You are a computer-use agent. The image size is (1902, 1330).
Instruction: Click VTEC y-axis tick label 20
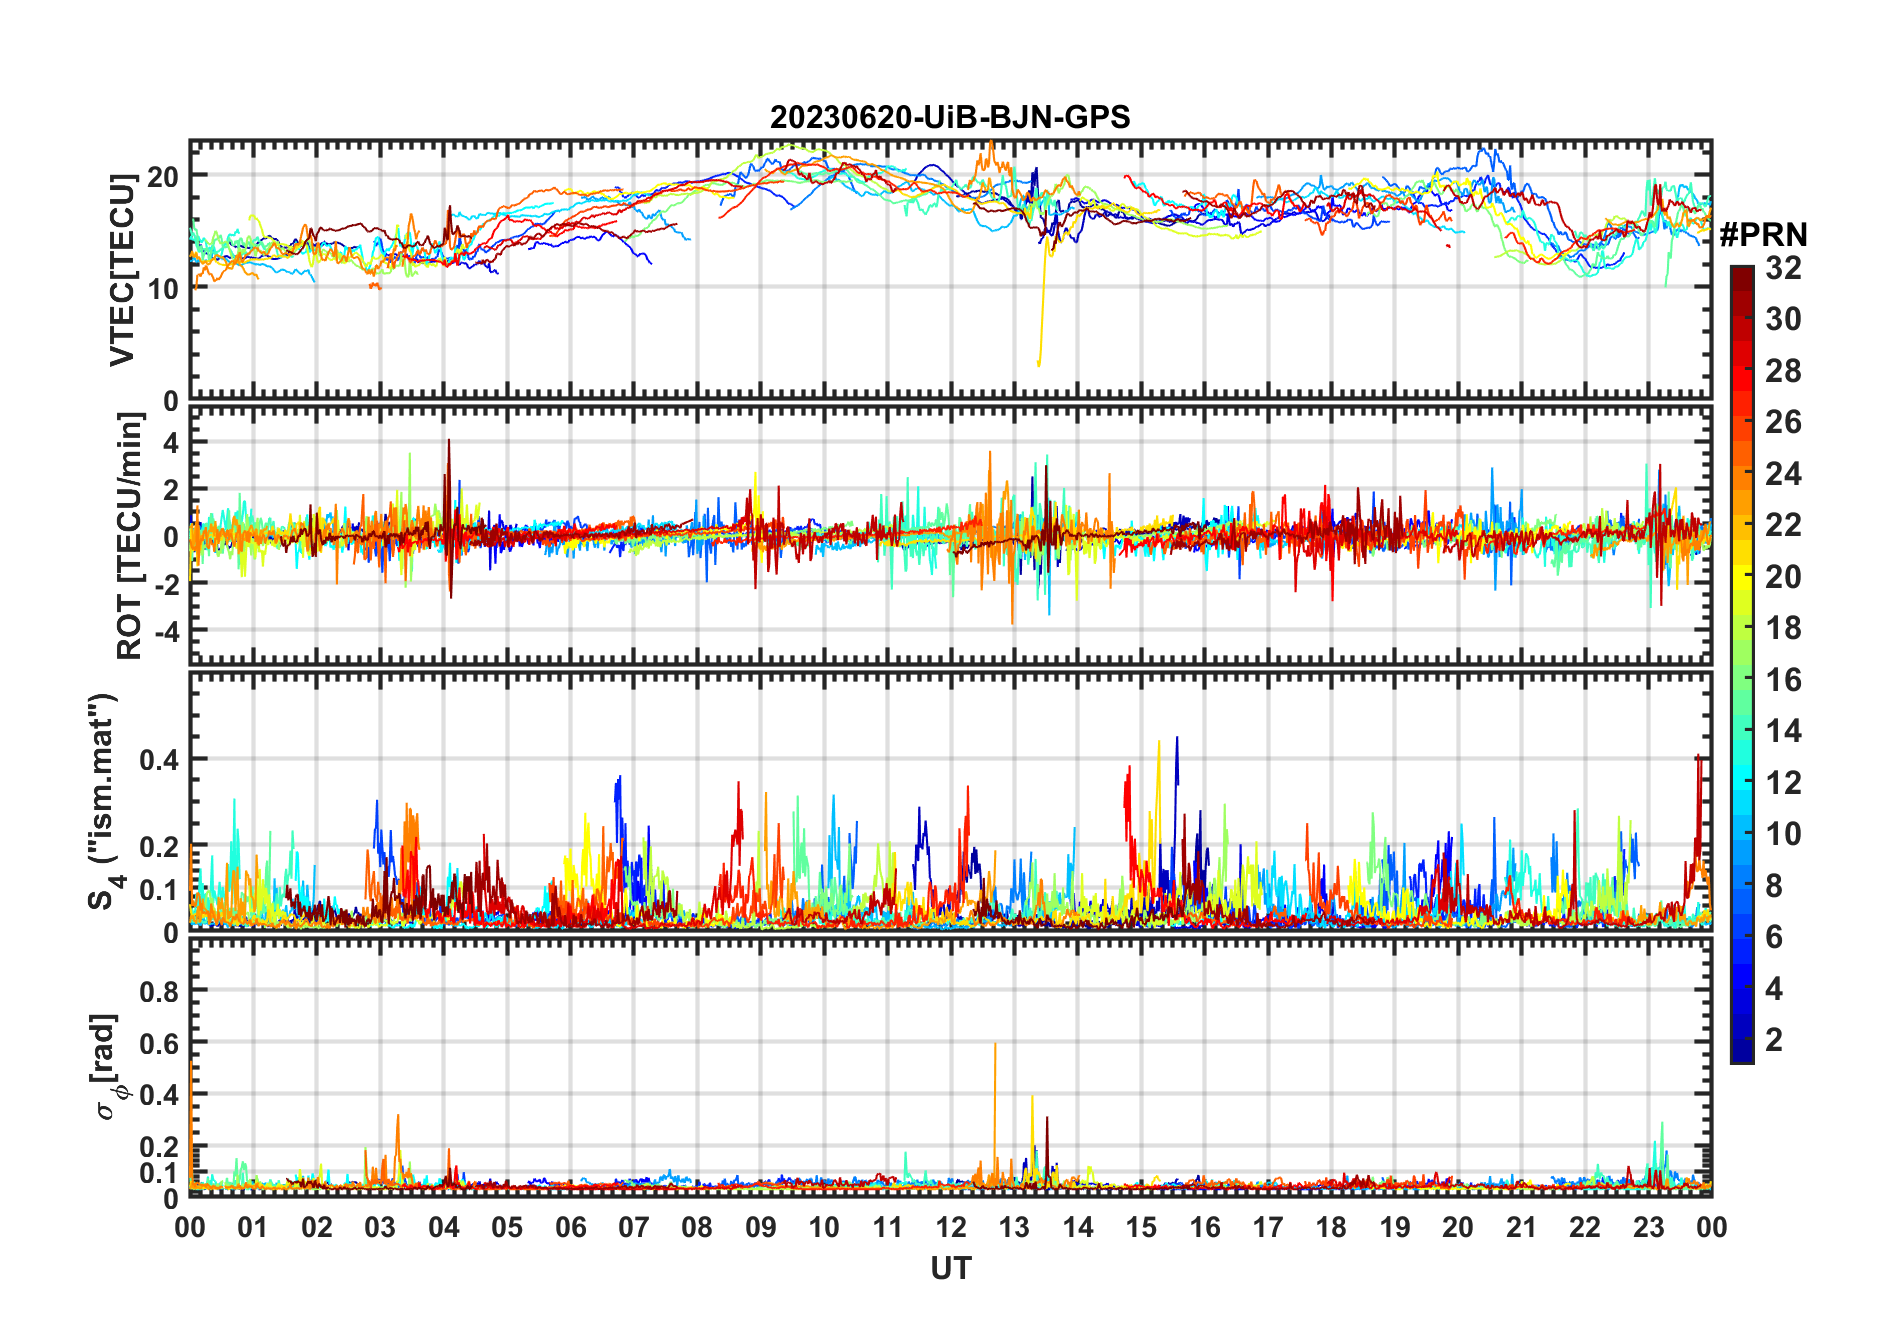coord(162,177)
